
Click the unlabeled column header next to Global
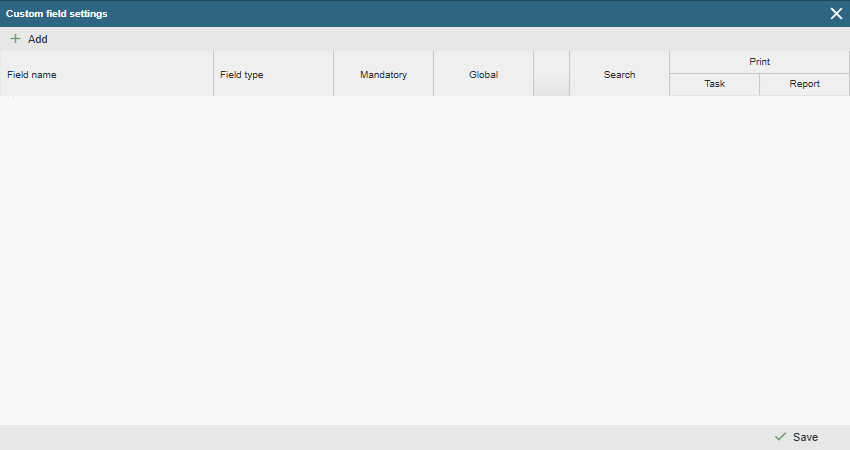coord(551,74)
